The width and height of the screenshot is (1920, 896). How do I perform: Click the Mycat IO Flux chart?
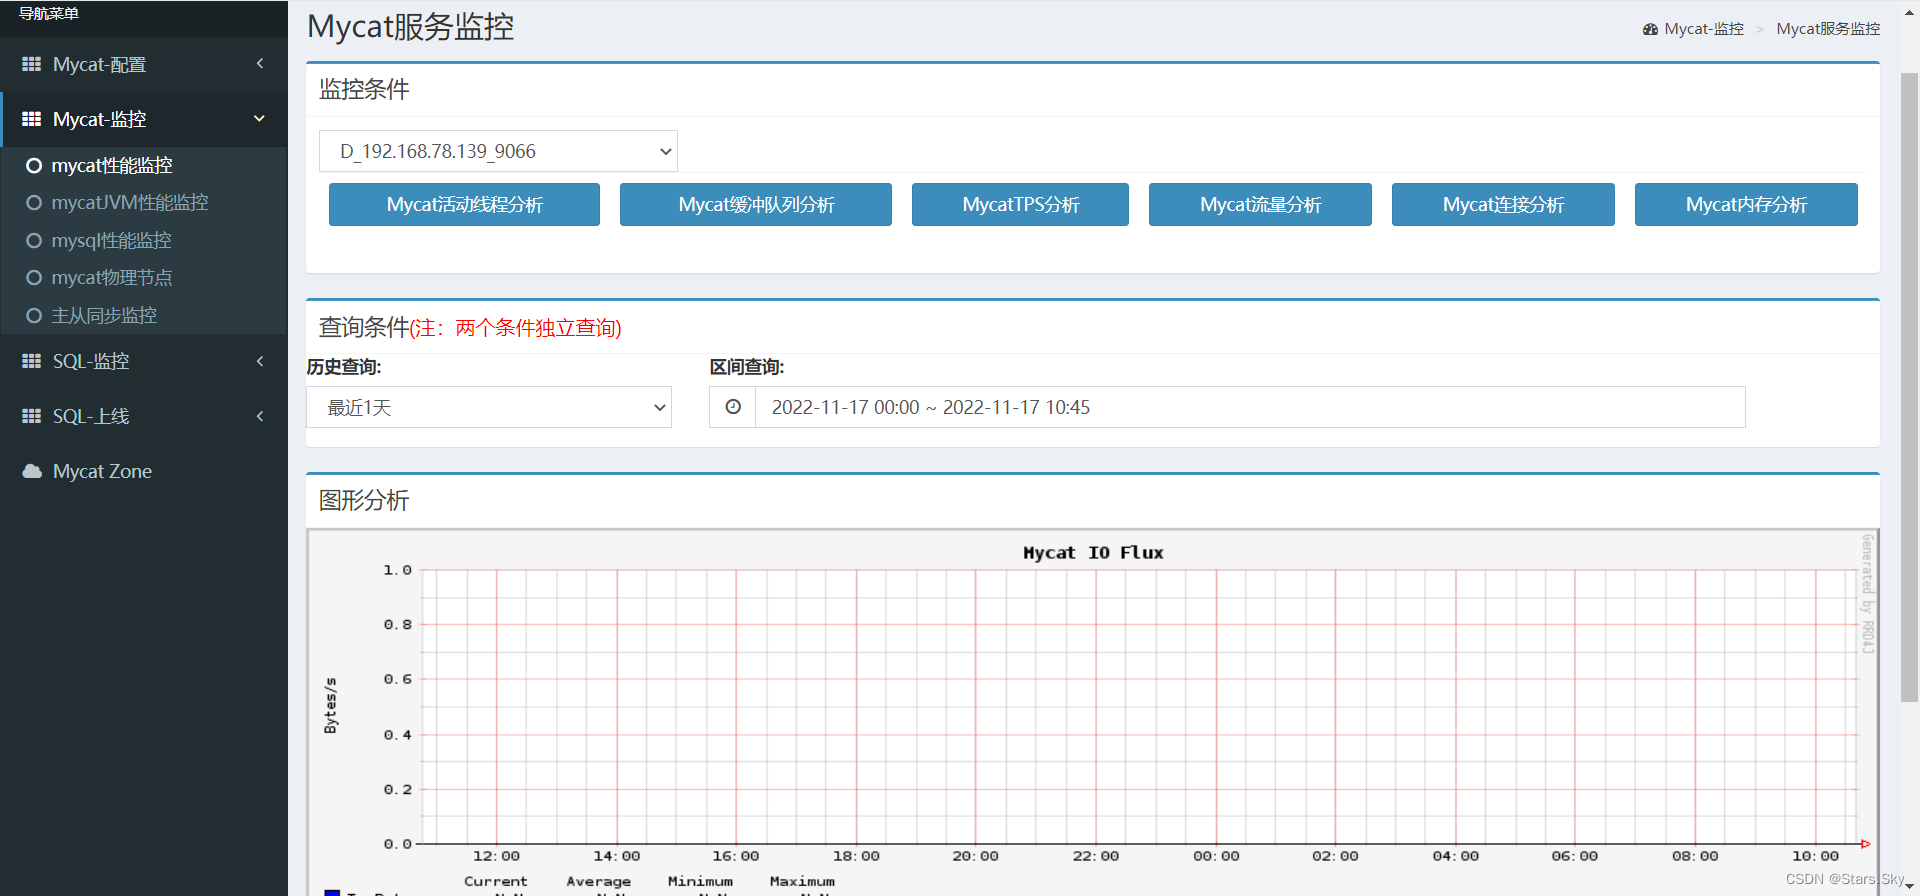(1093, 712)
